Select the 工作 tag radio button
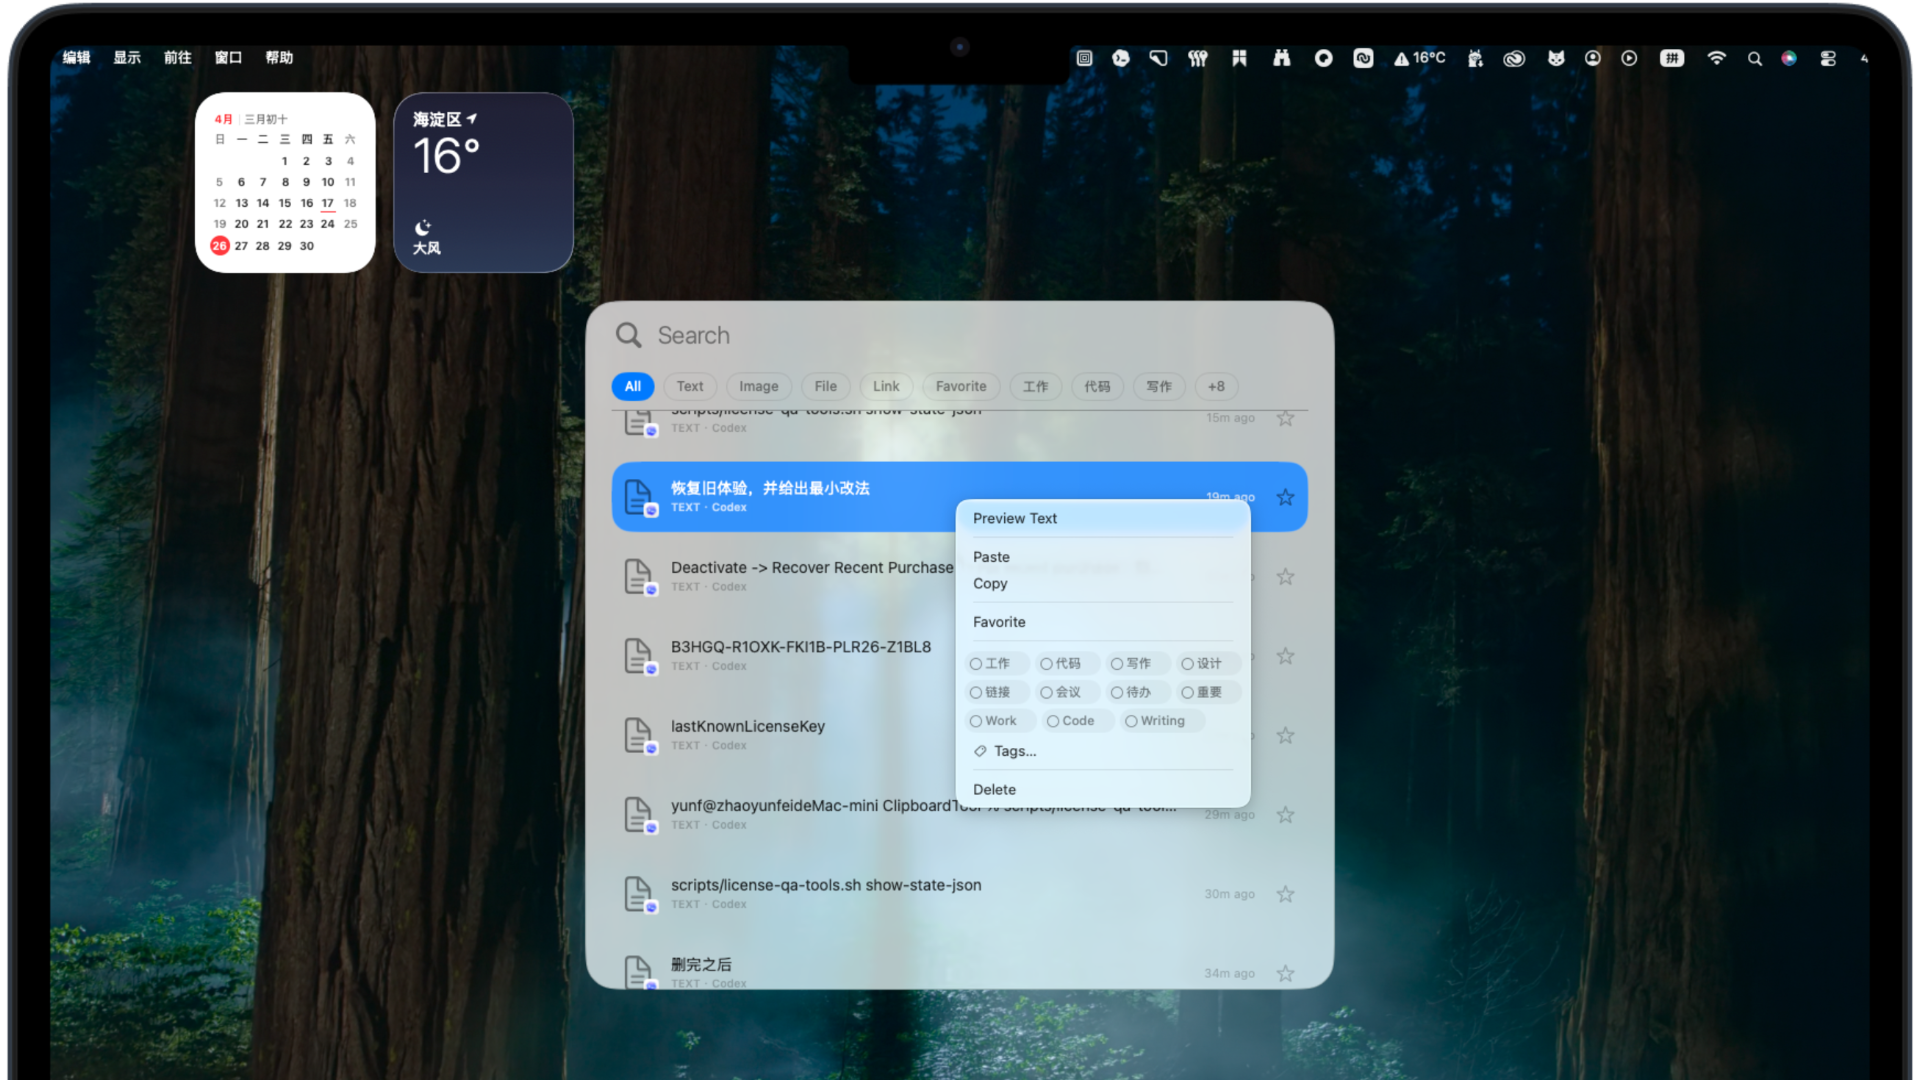This screenshot has width=1920, height=1080. point(976,664)
